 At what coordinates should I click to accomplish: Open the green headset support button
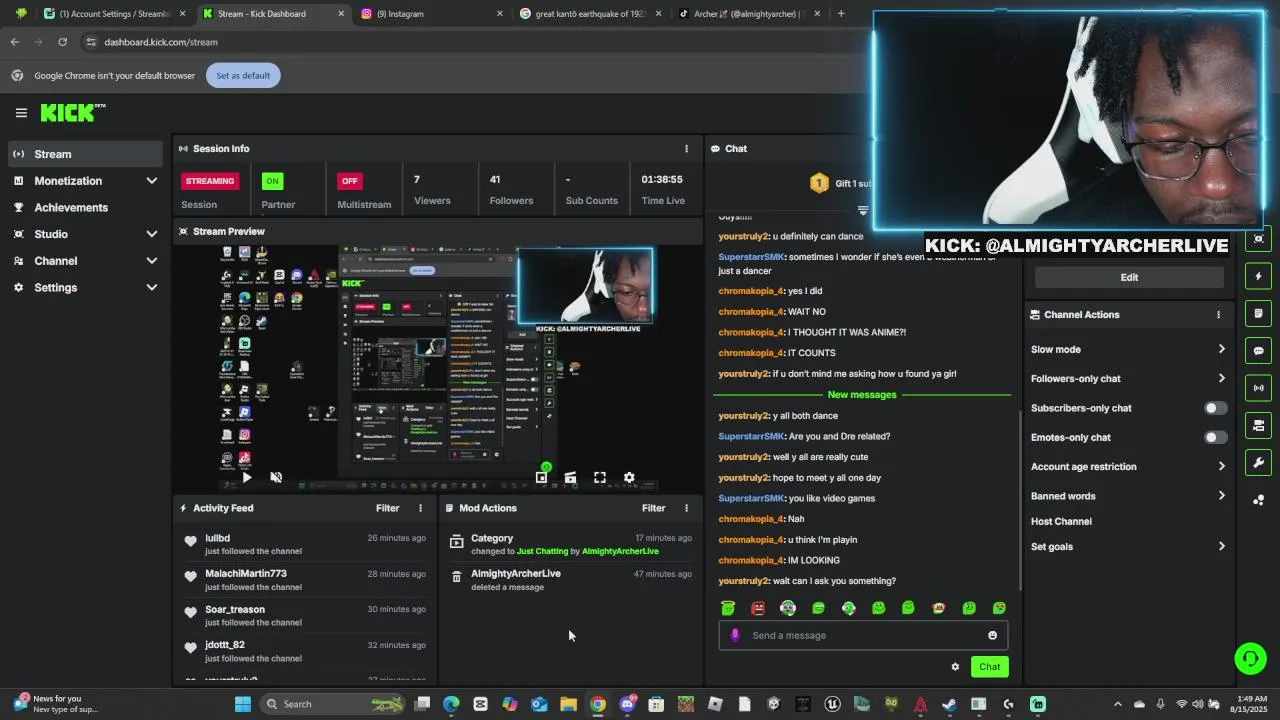coord(1250,658)
